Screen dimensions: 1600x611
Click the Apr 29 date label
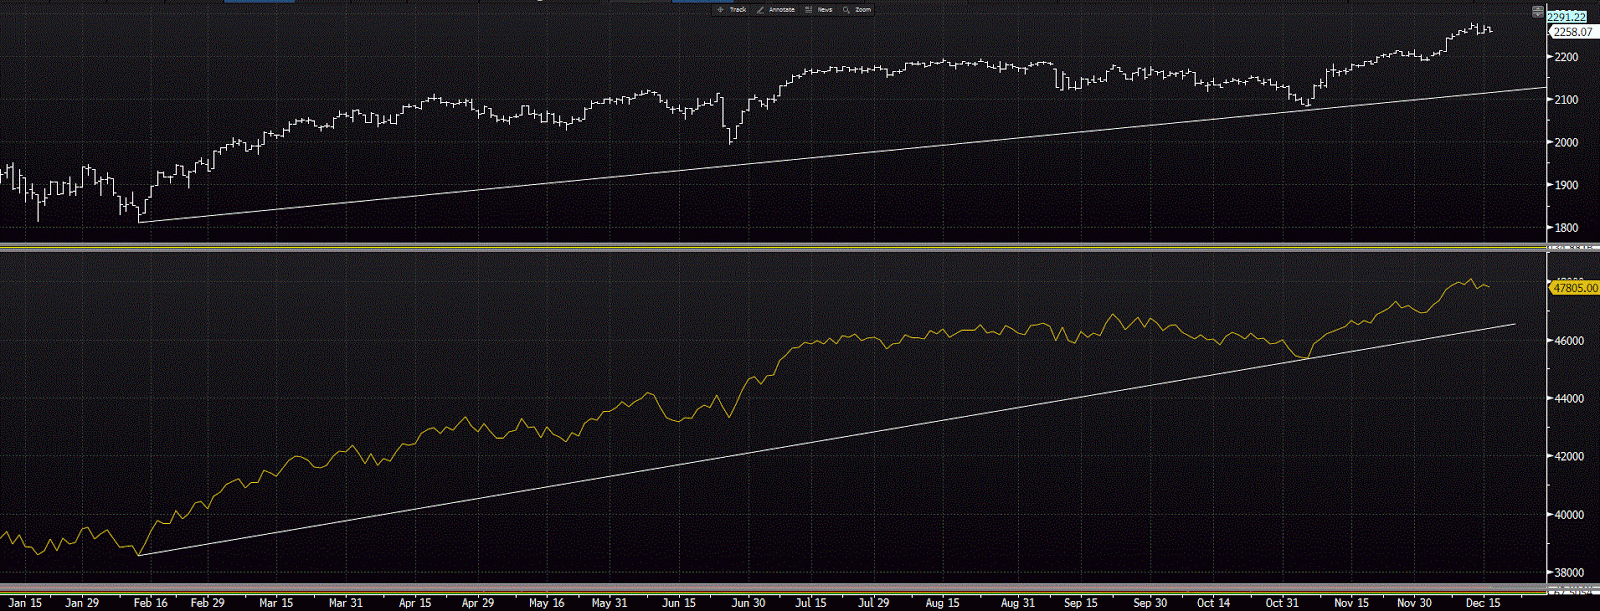[478, 603]
